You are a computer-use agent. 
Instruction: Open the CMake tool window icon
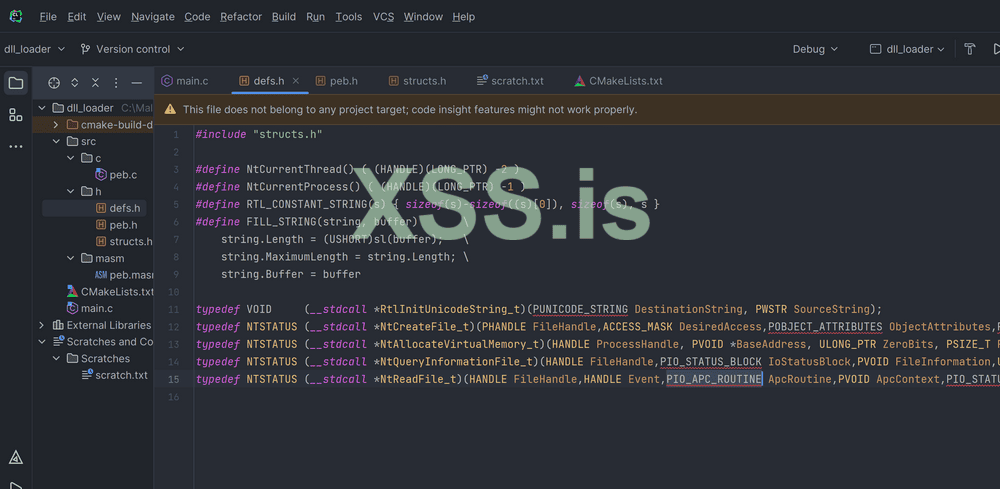16,457
